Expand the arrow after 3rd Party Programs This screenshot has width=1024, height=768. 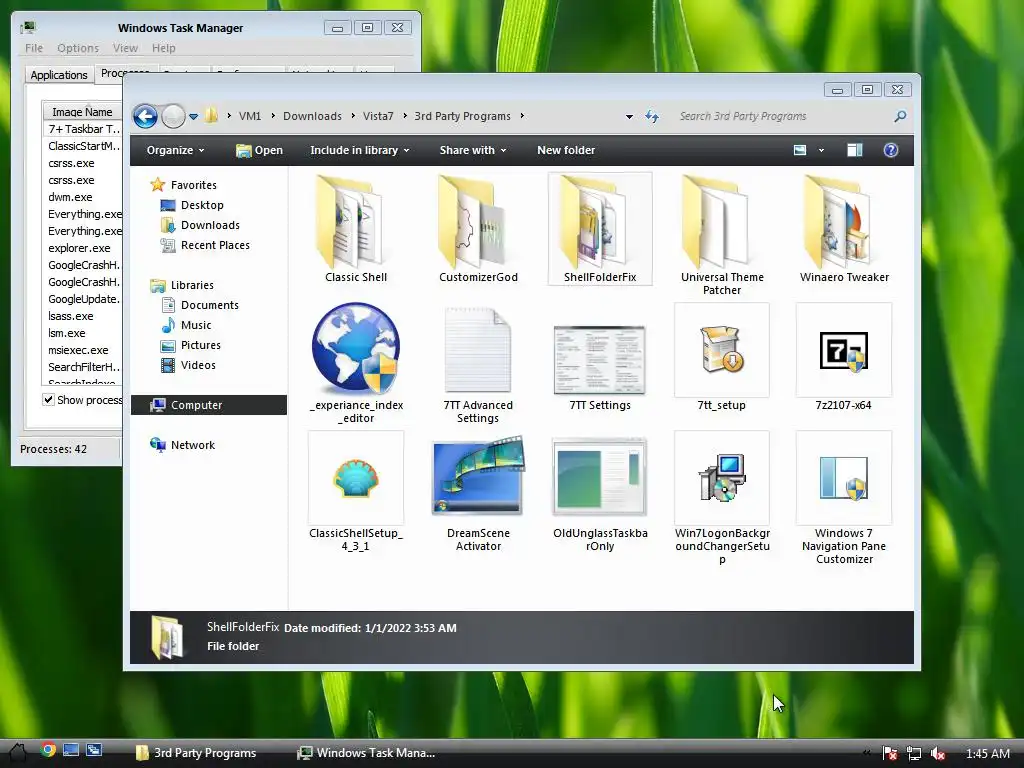tap(522, 116)
